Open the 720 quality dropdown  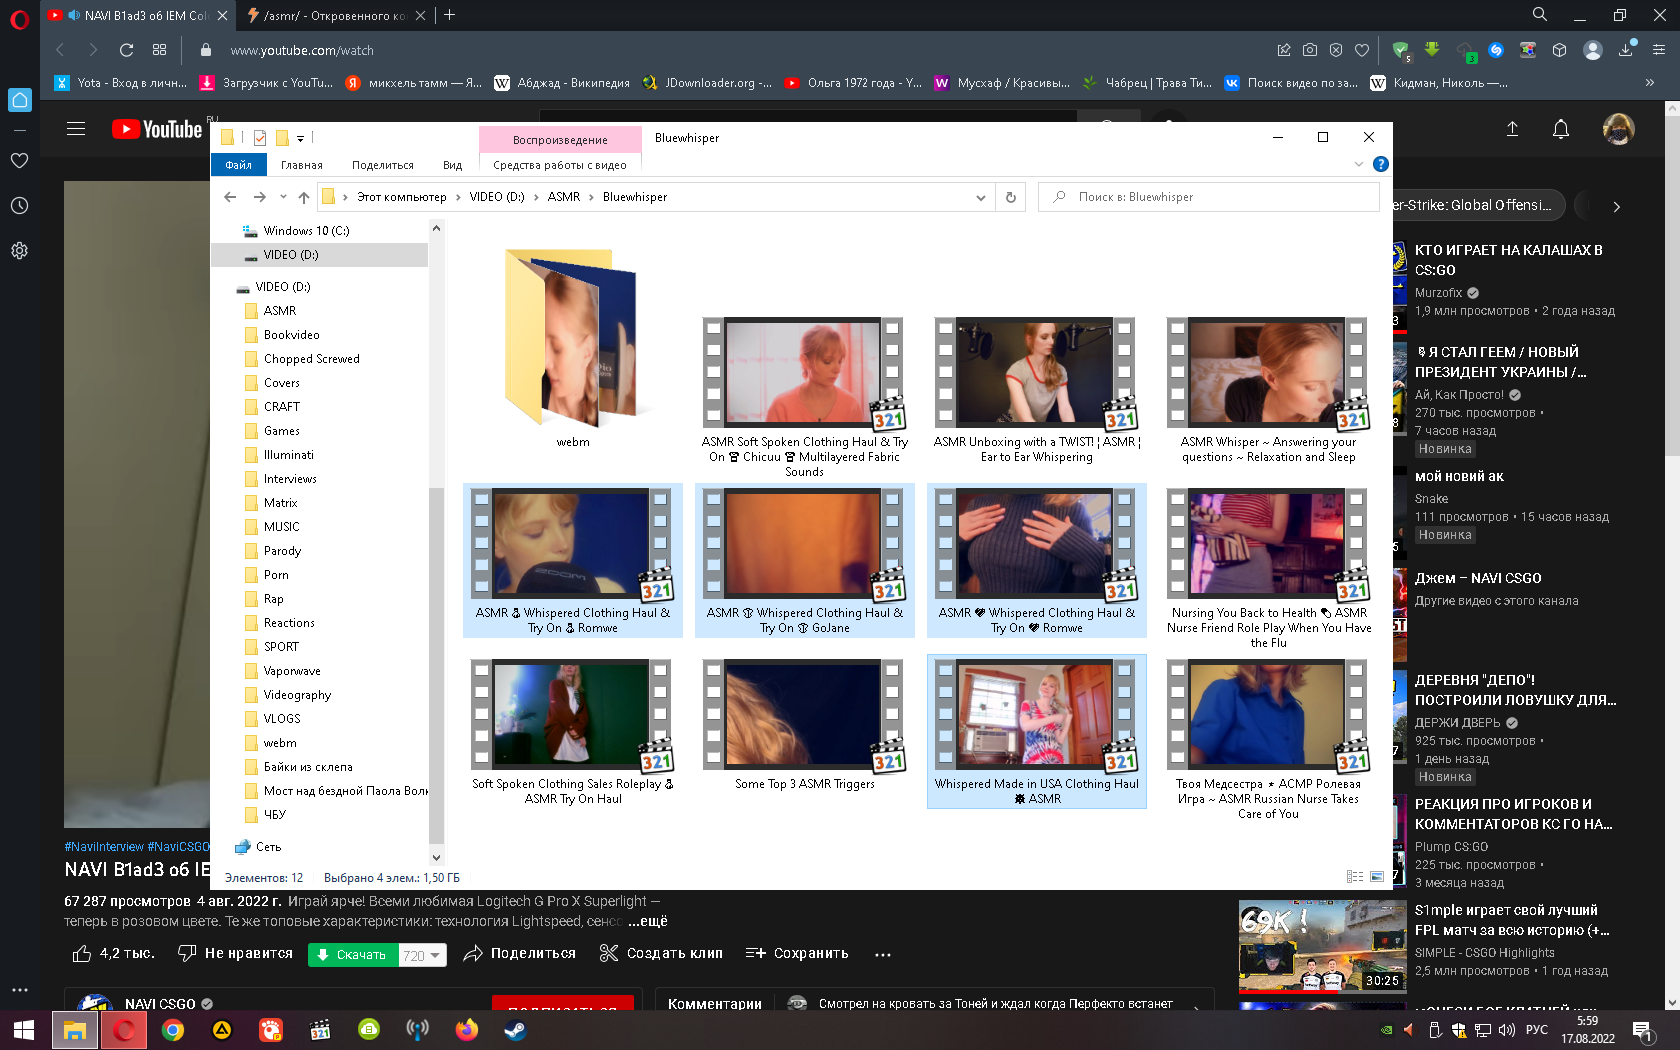(x=422, y=955)
